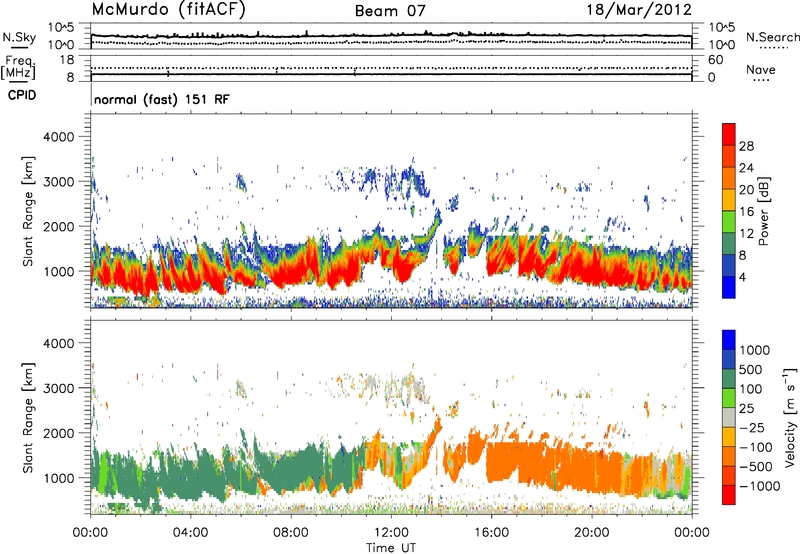Pick the orange −500 to −100 Velocity segment

729,456
